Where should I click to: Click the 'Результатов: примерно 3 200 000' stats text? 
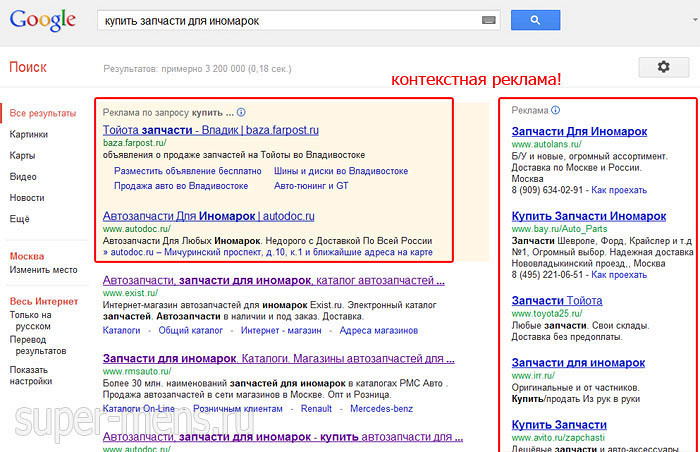point(197,69)
